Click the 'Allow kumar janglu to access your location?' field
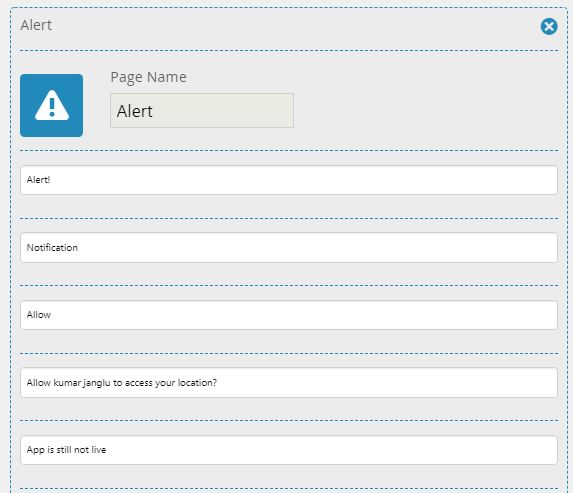This screenshot has width=573, height=493. point(289,383)
